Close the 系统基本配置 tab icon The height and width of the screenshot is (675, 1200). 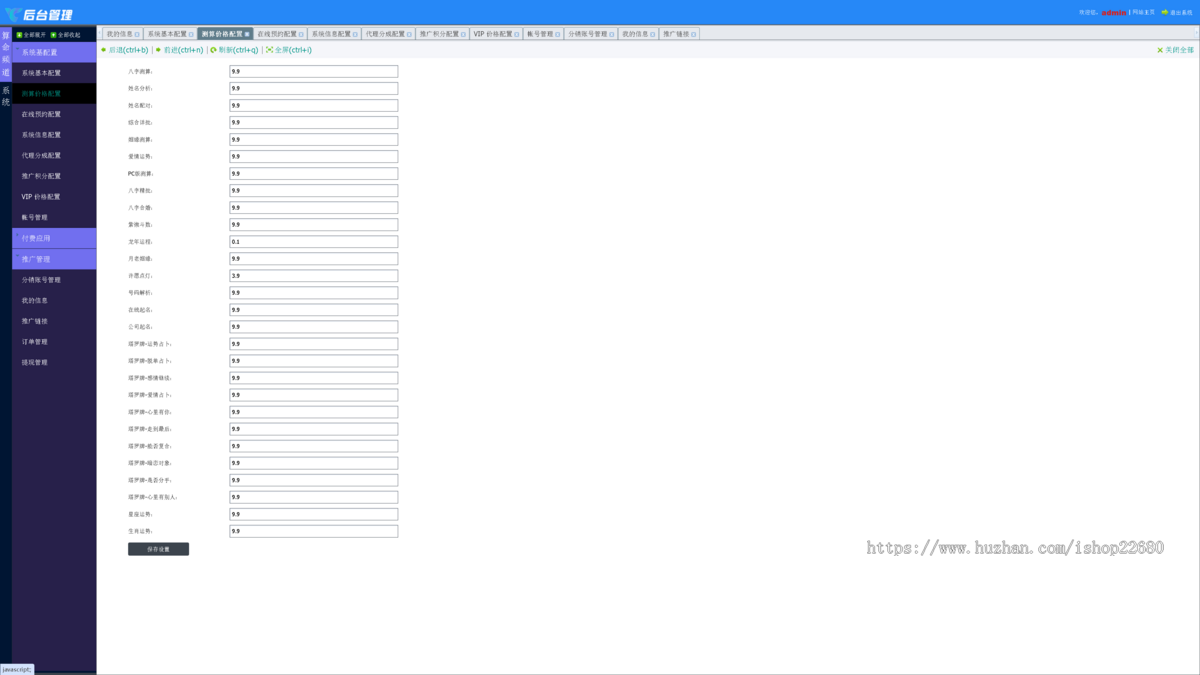(x=191, y=34)
